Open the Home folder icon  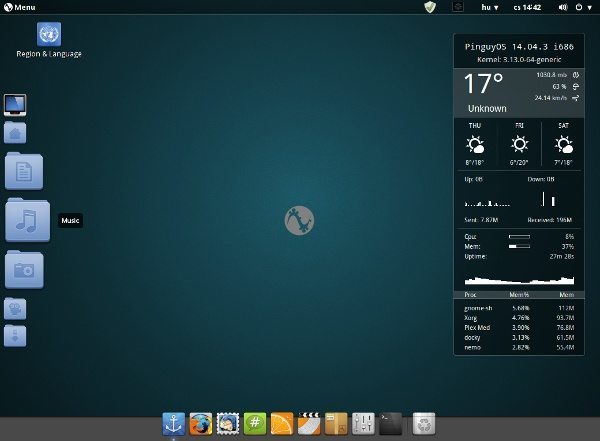(16, 133)
